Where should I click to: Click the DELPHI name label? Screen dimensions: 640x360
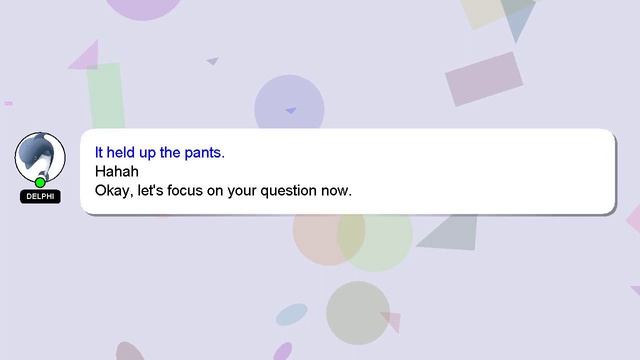pos(40,196)
